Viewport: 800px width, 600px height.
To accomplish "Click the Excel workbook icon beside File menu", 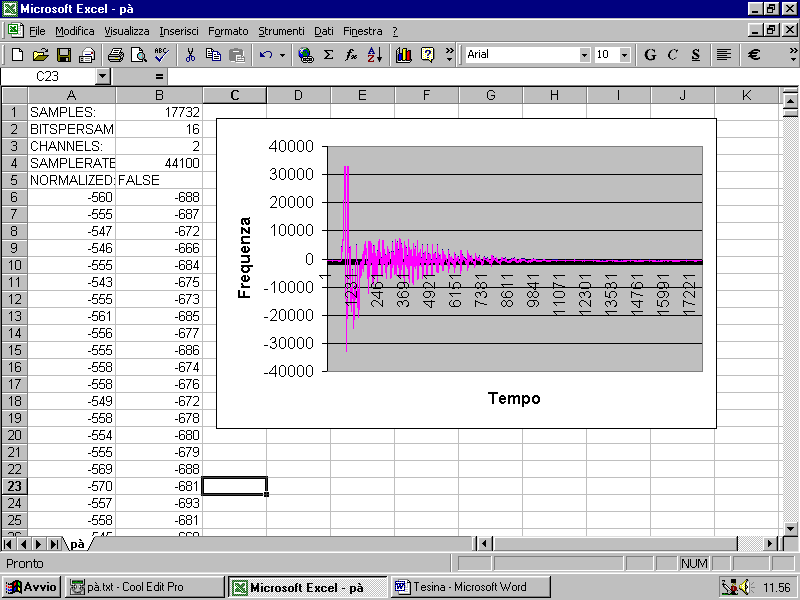I will 15,31.
